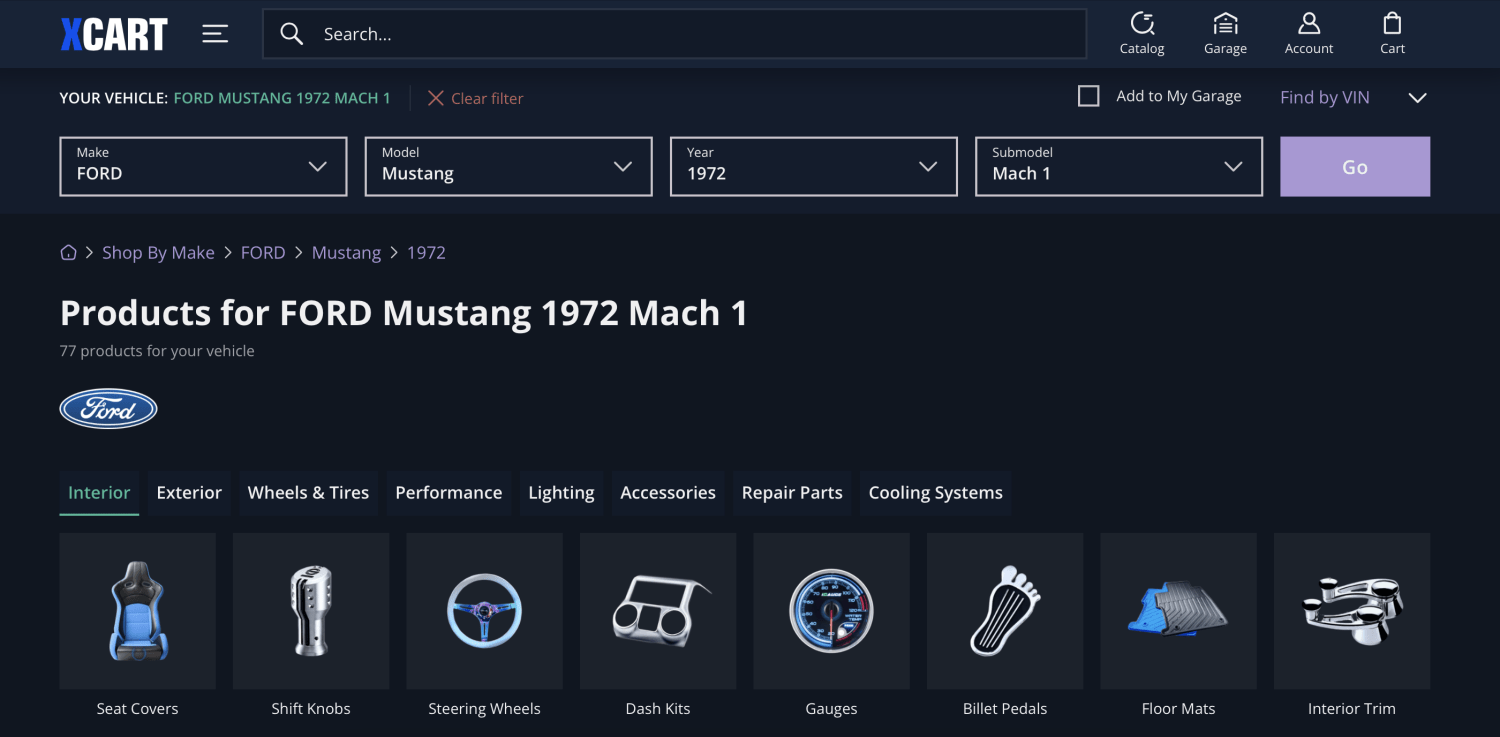
Task: Open the Year dropdown
Action: point(813,166)
